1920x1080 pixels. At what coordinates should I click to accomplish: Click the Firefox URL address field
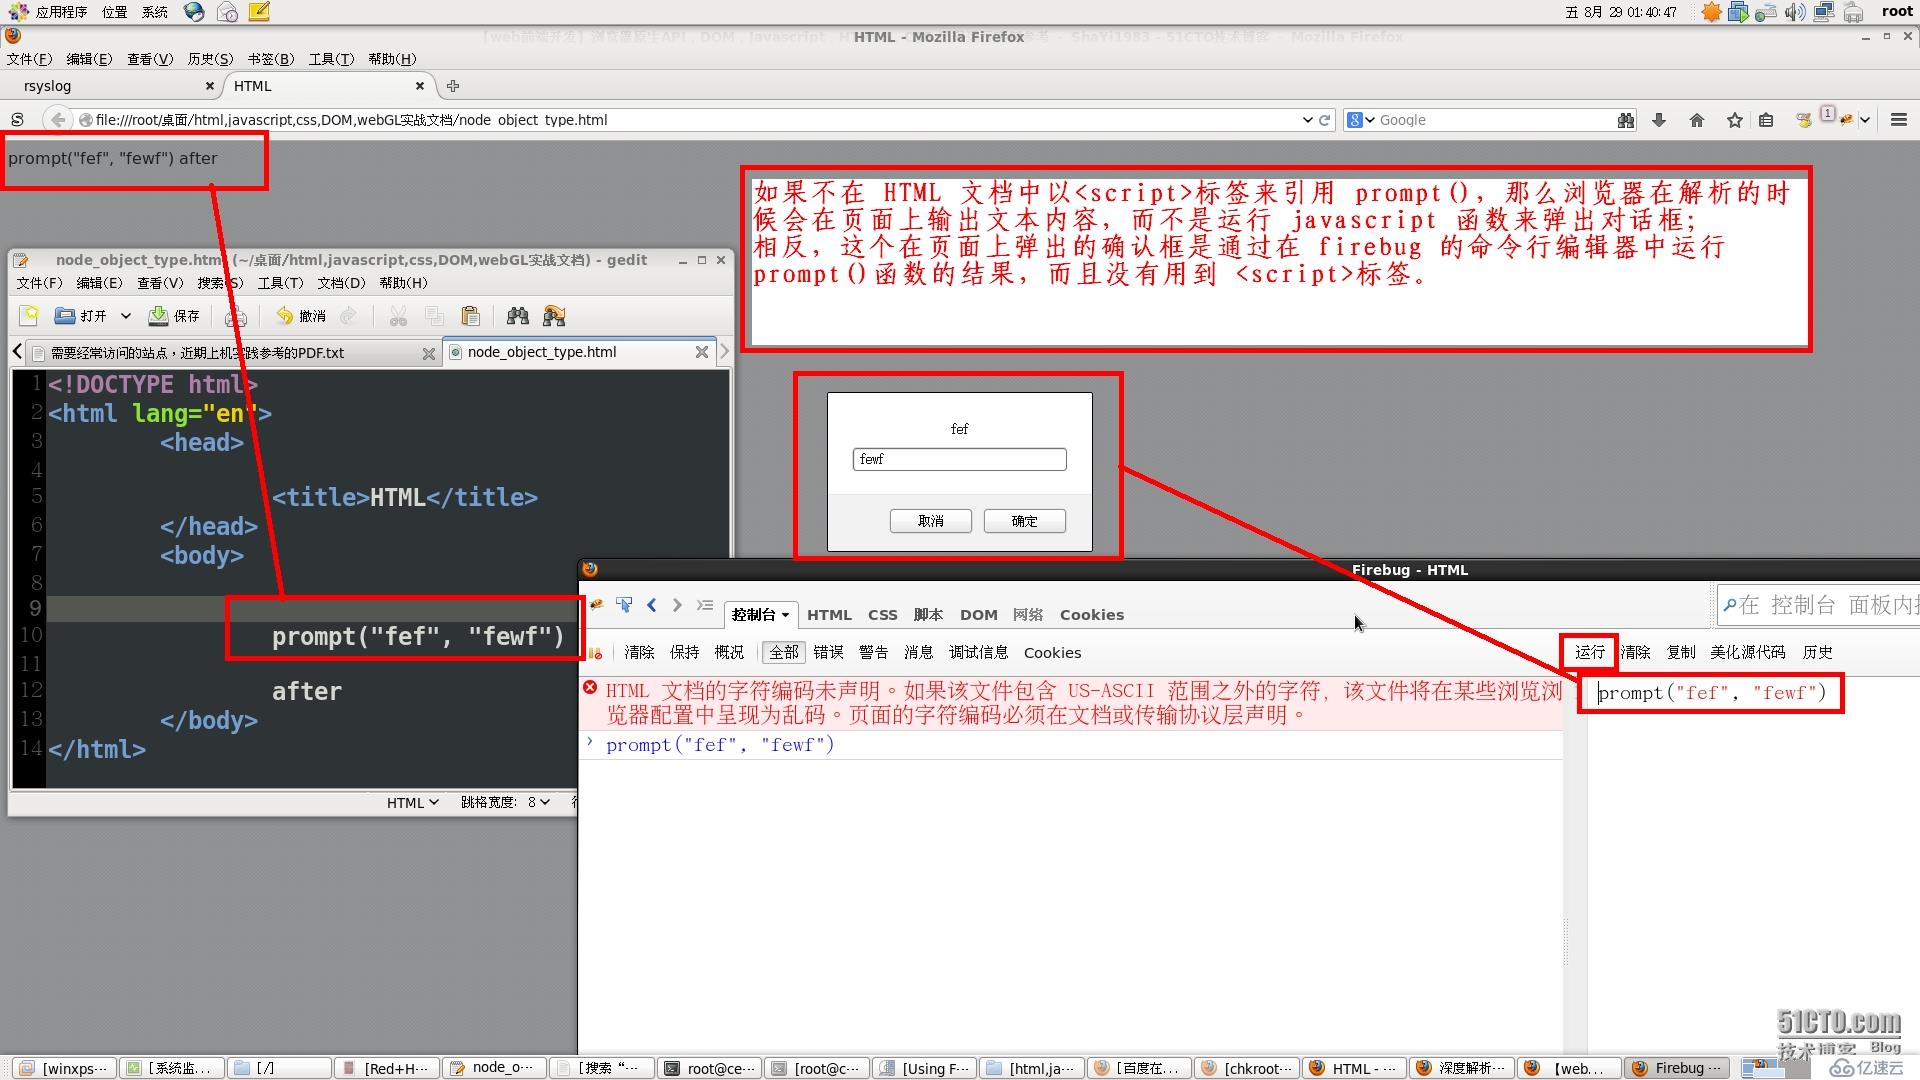point(690,120)
